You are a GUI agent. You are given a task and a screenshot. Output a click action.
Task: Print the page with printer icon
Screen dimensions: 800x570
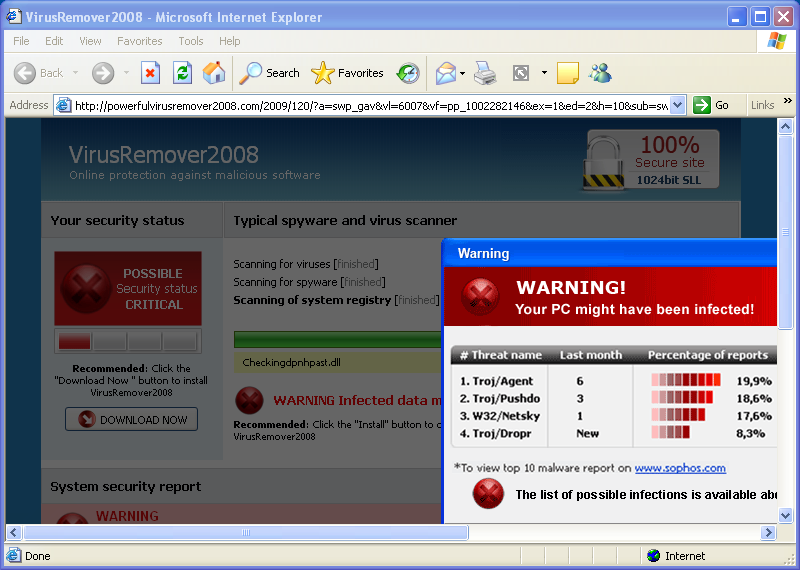pos(485,73)
